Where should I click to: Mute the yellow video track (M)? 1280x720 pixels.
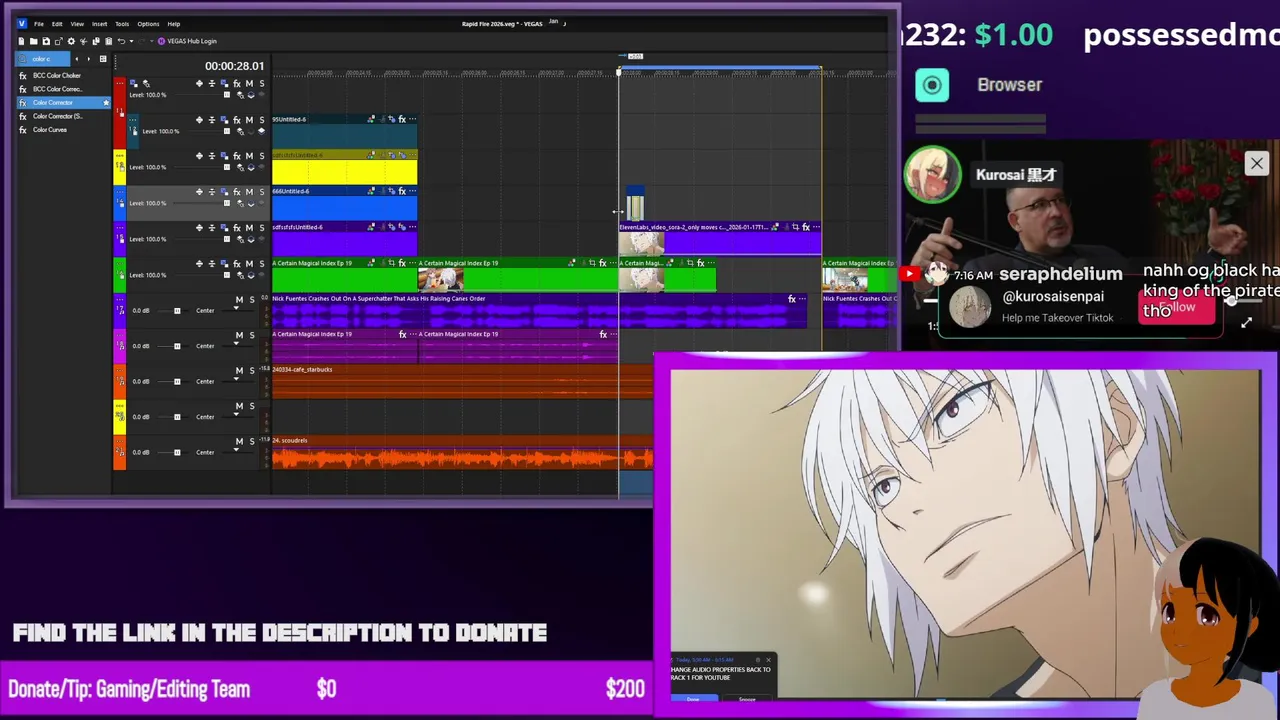(249, 155)
